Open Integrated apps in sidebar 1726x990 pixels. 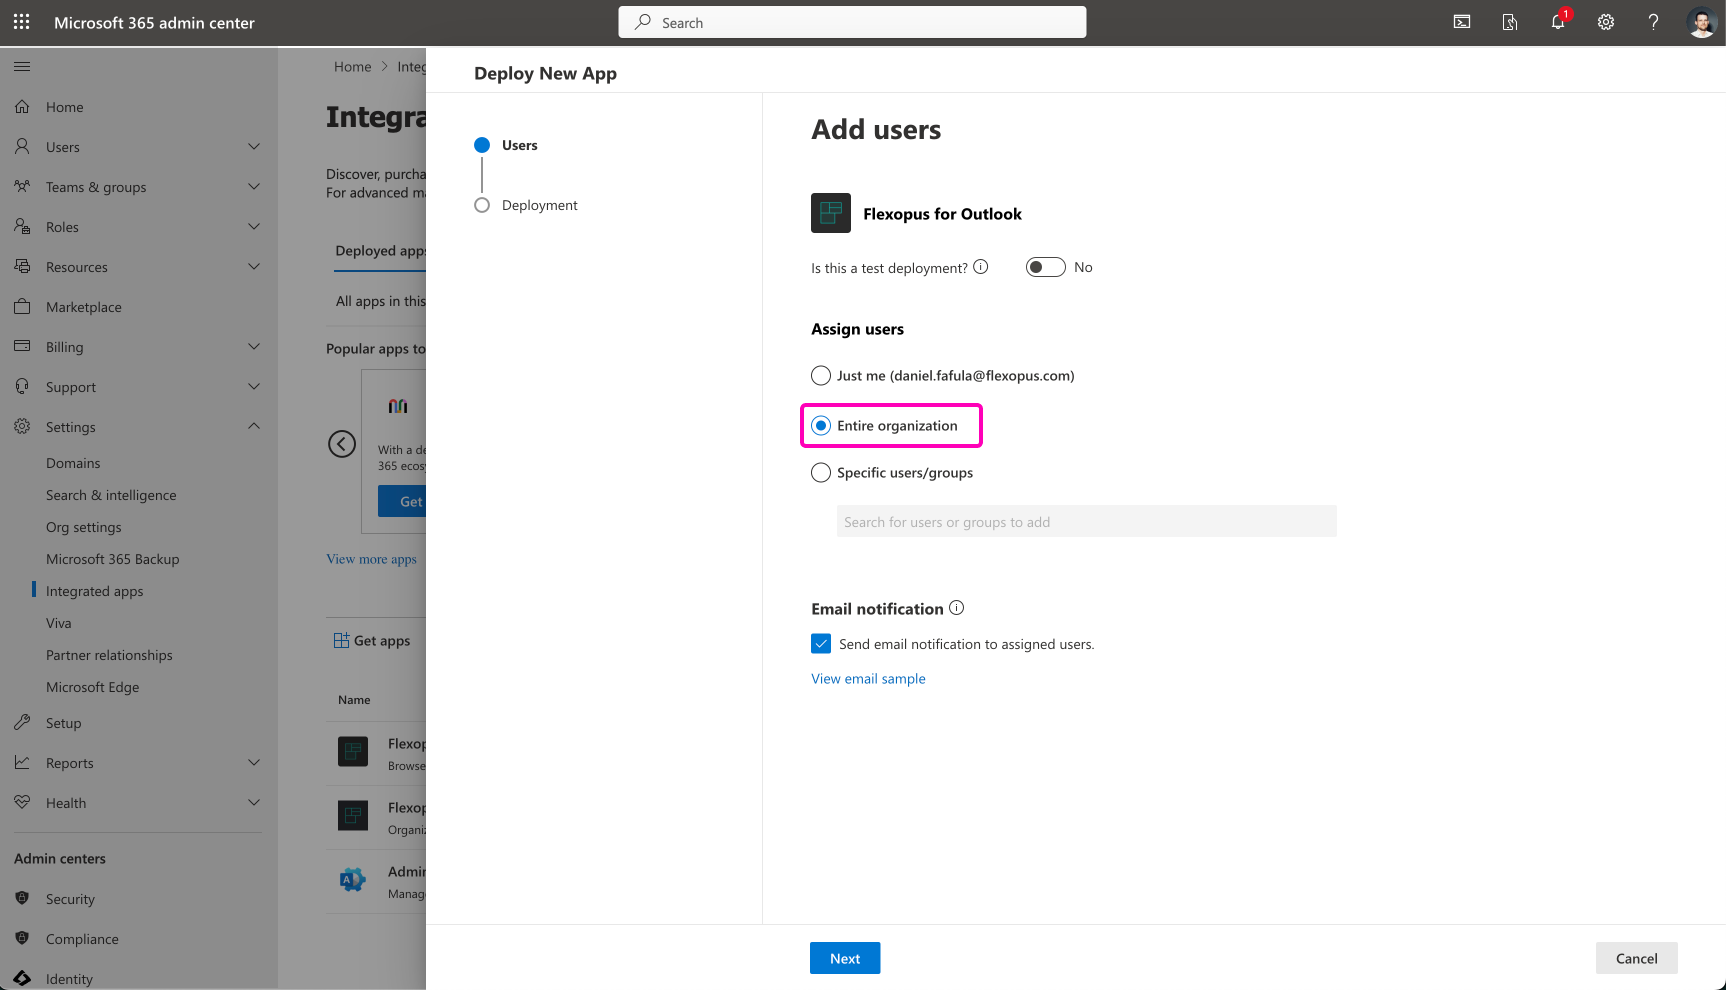[x=95, y=591]
